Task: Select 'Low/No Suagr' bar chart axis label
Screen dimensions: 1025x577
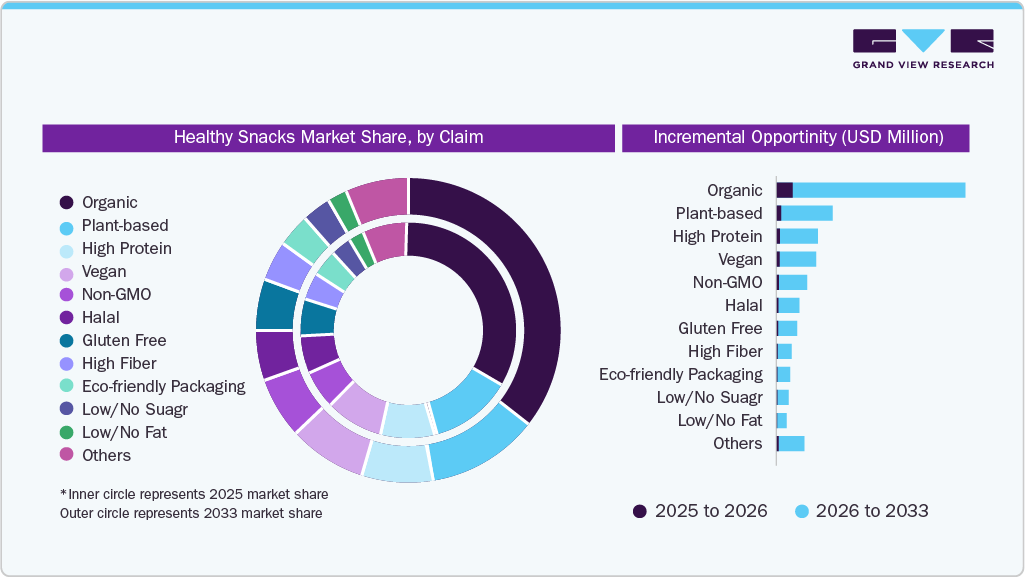Action: (x=710, y=397)
